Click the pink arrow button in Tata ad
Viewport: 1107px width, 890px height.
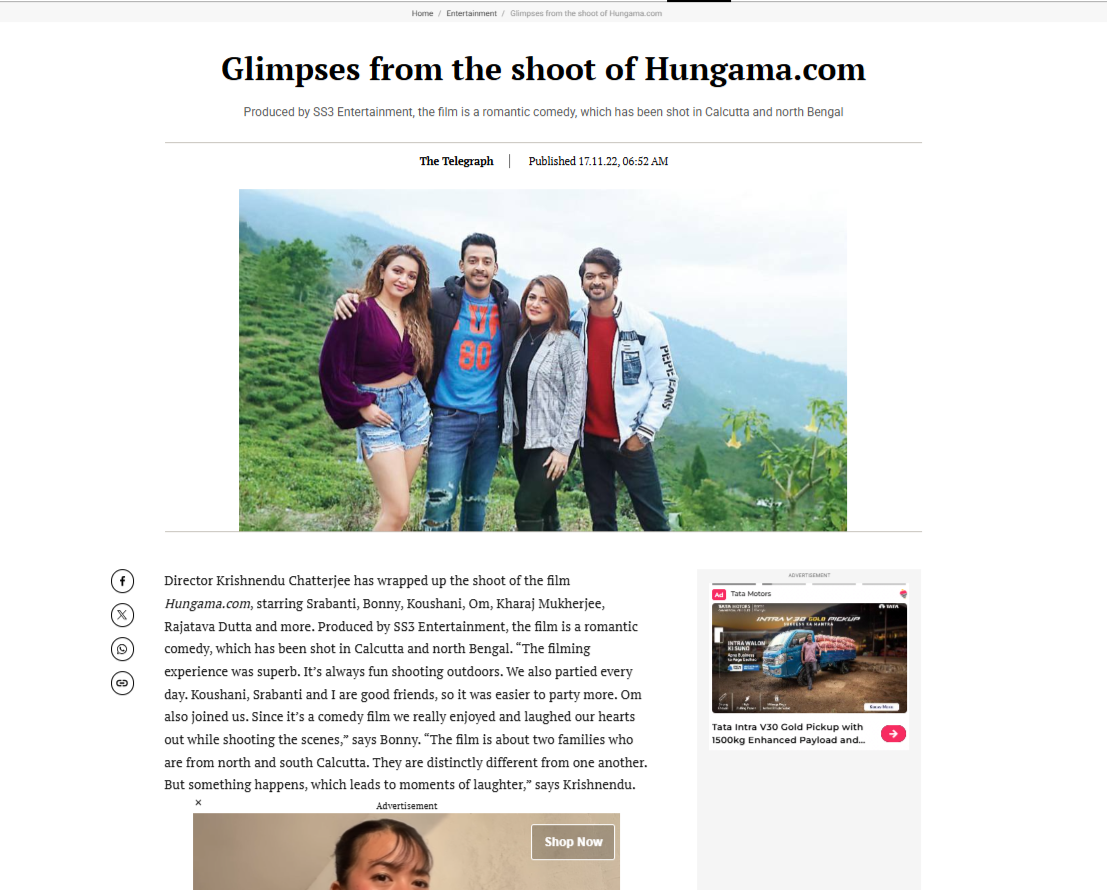coord(893,733)
